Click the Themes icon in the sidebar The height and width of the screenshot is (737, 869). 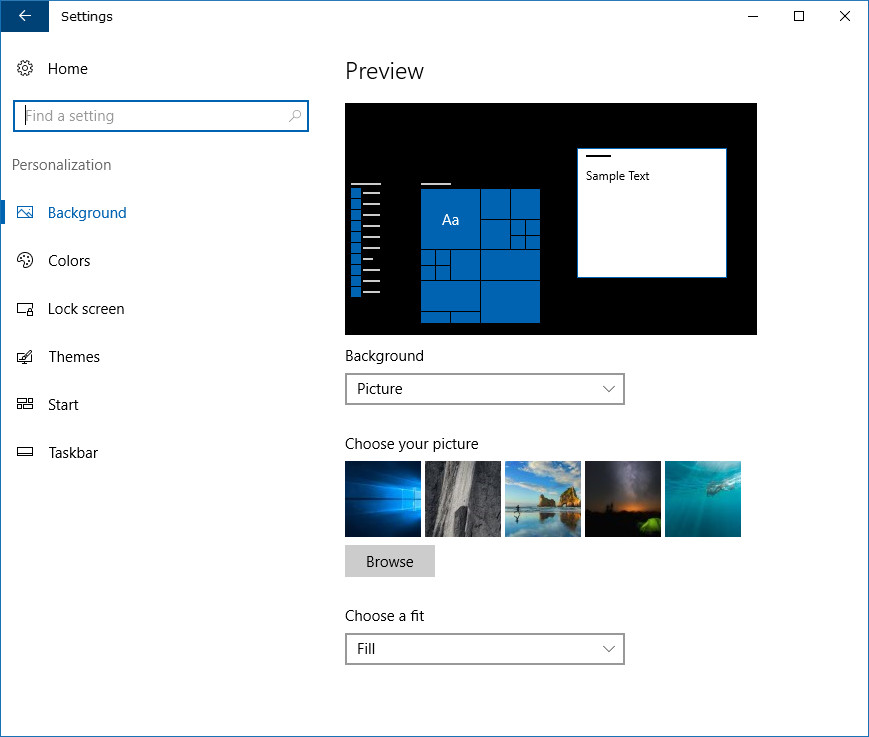(25, 357)
